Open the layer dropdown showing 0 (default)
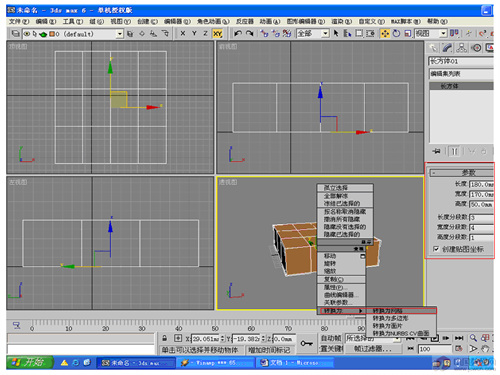This screenshot has height=375, width=500. click(x=120, y=34)
